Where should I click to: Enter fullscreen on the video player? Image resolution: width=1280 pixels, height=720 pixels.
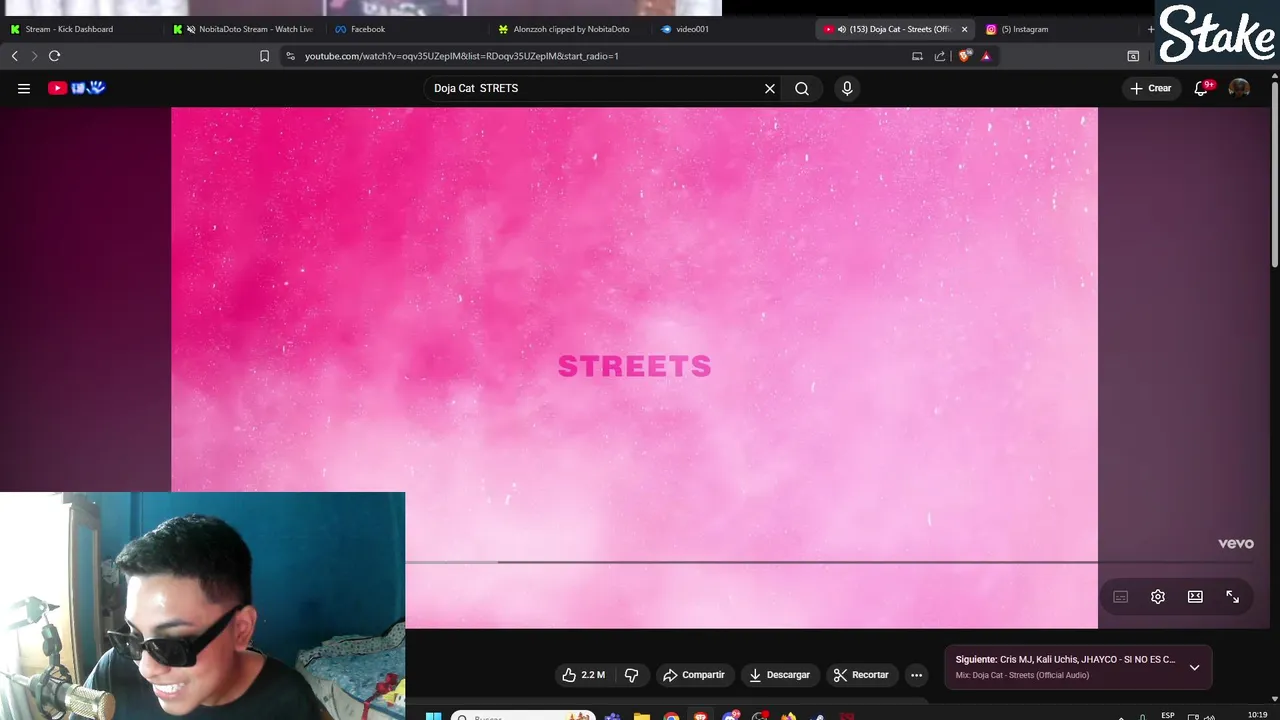click(1233, 597)
